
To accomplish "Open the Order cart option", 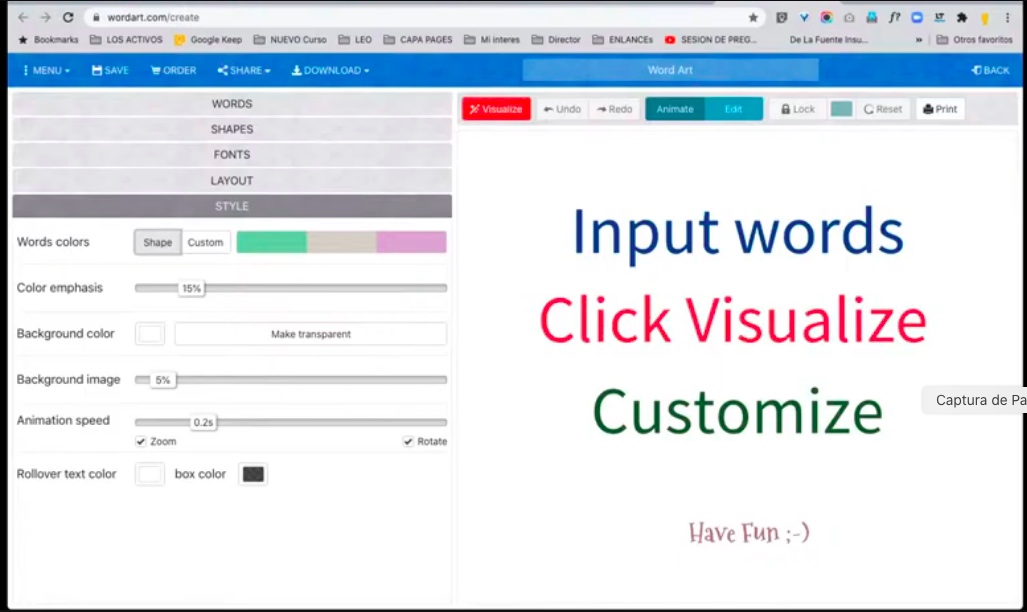I will tap(173, 70).
